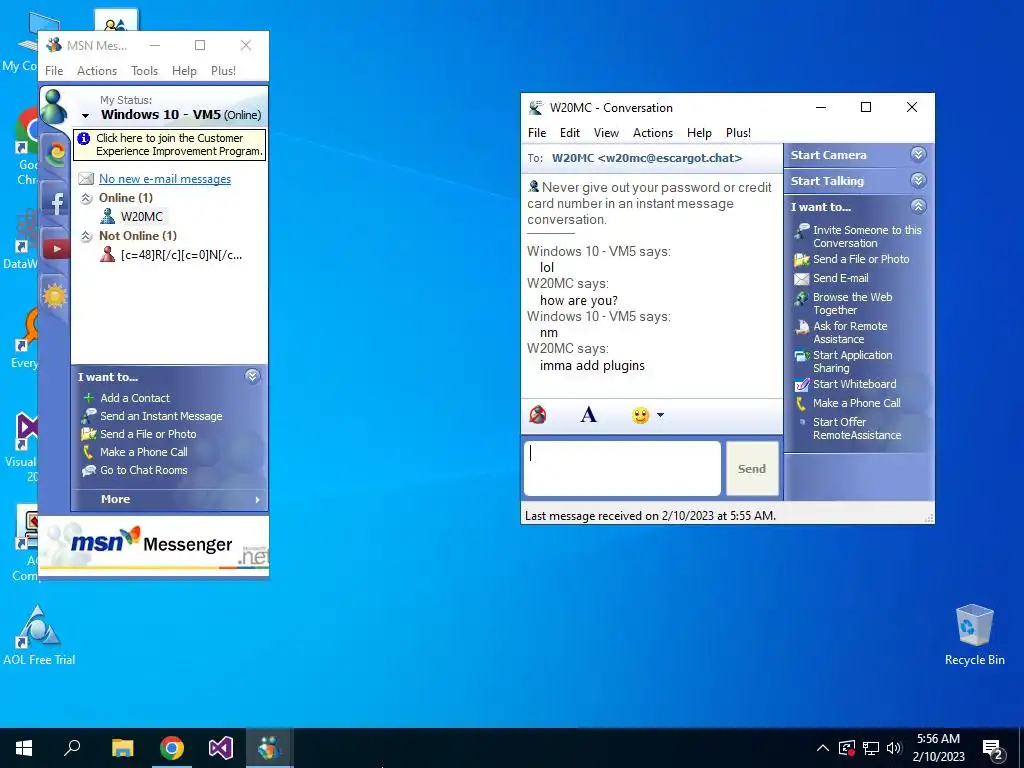The width and height of the screenshot is (1024, 768).
Task: Click the Customer Experience Improvement Program notice
Action: tap(169, 144)
